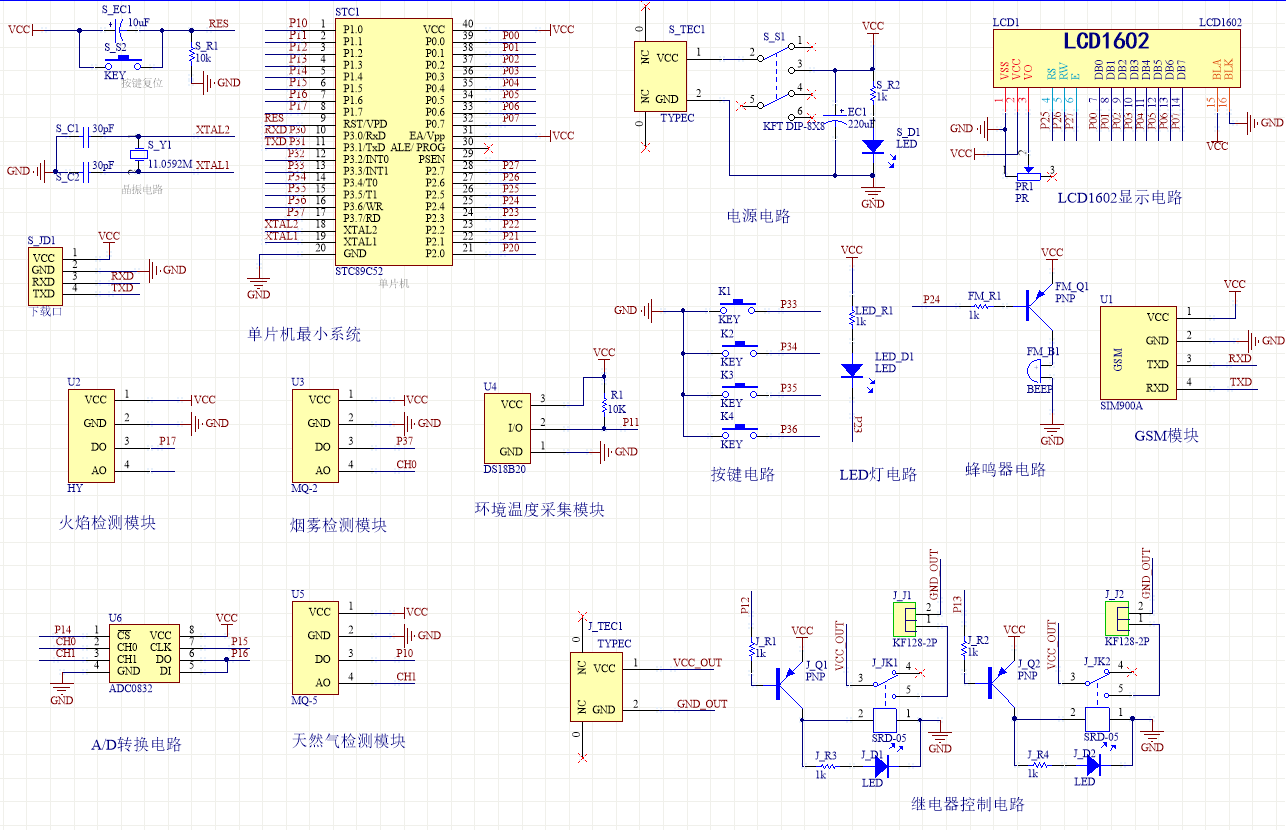Click the LED_D1 diode symbol
Viewport: 1286px width, 830px height.
click(x=851, y=370)
